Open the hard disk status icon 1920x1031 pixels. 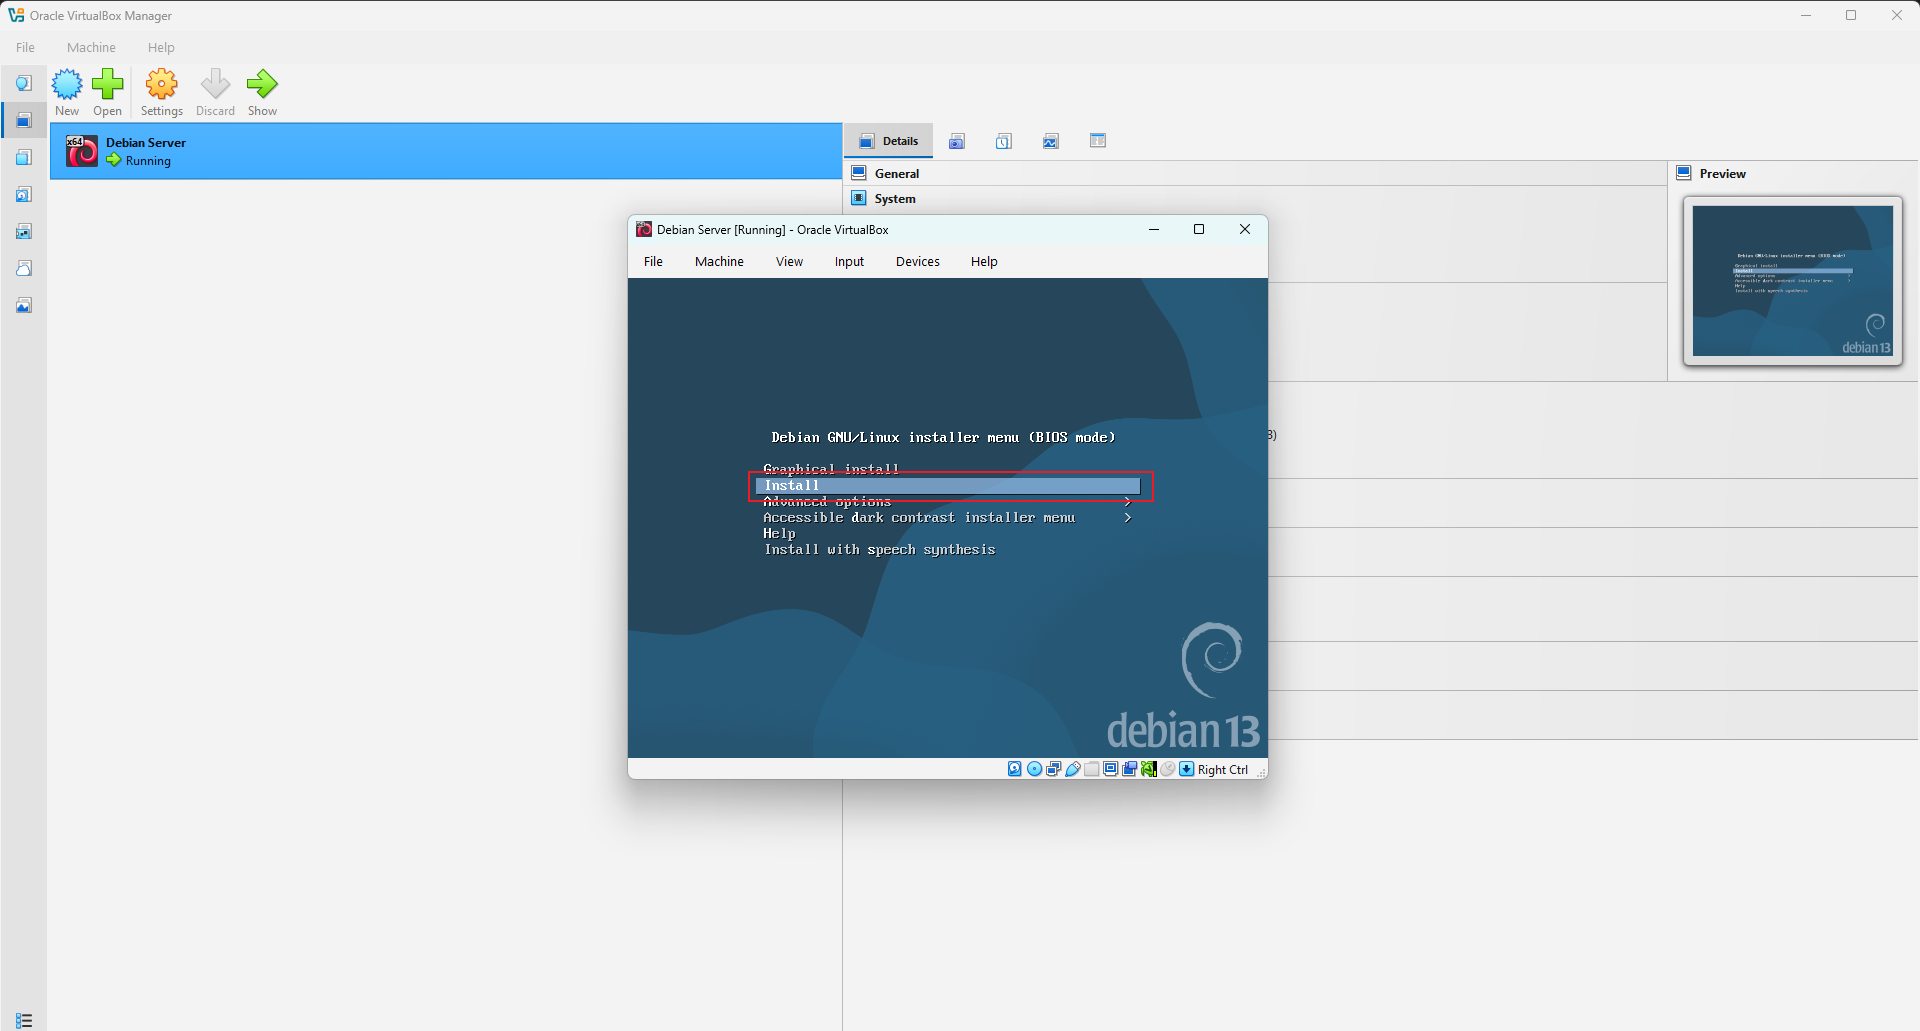pos(1014,769)
